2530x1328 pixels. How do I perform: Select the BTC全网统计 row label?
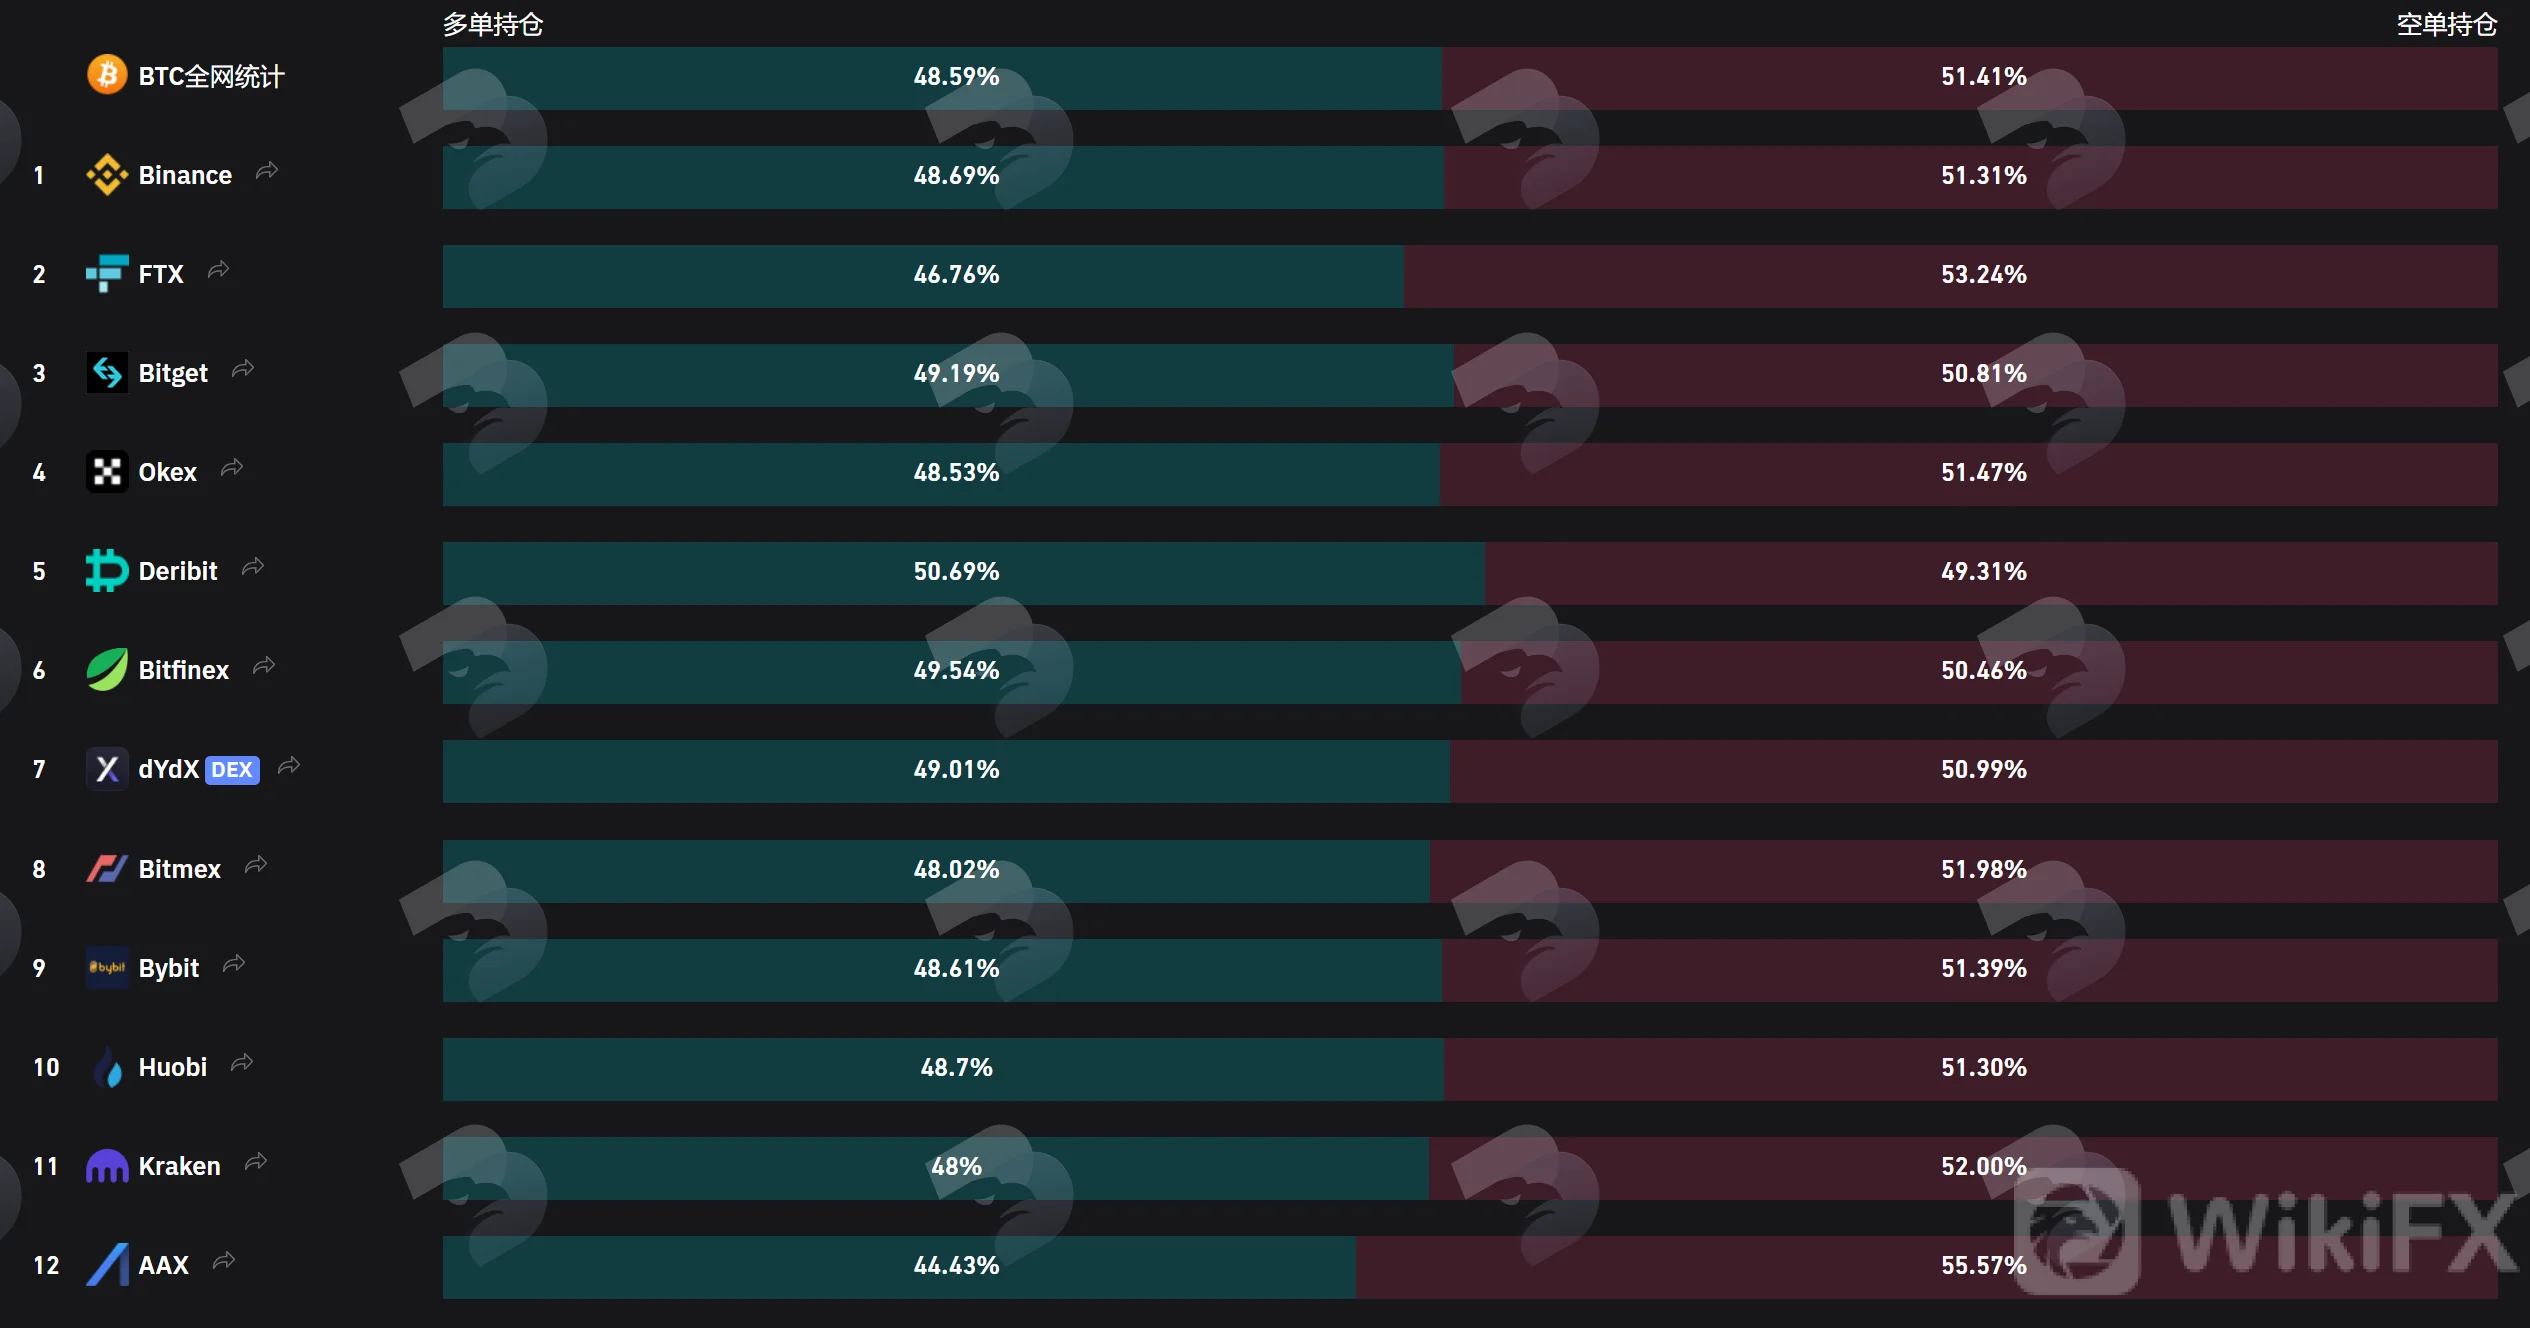[x=211, y=76]
